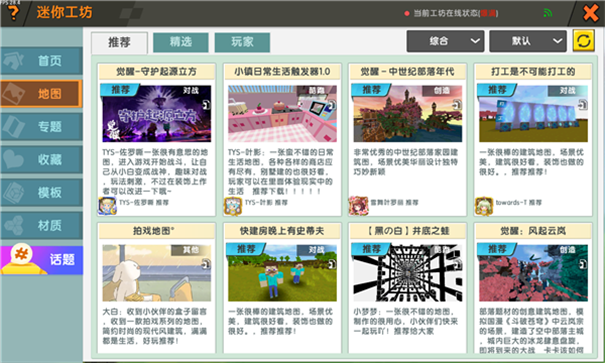This screenshot has width=605, height=363.
Task: Click the 迷你工坊 window title
Action: pos(64,12)
